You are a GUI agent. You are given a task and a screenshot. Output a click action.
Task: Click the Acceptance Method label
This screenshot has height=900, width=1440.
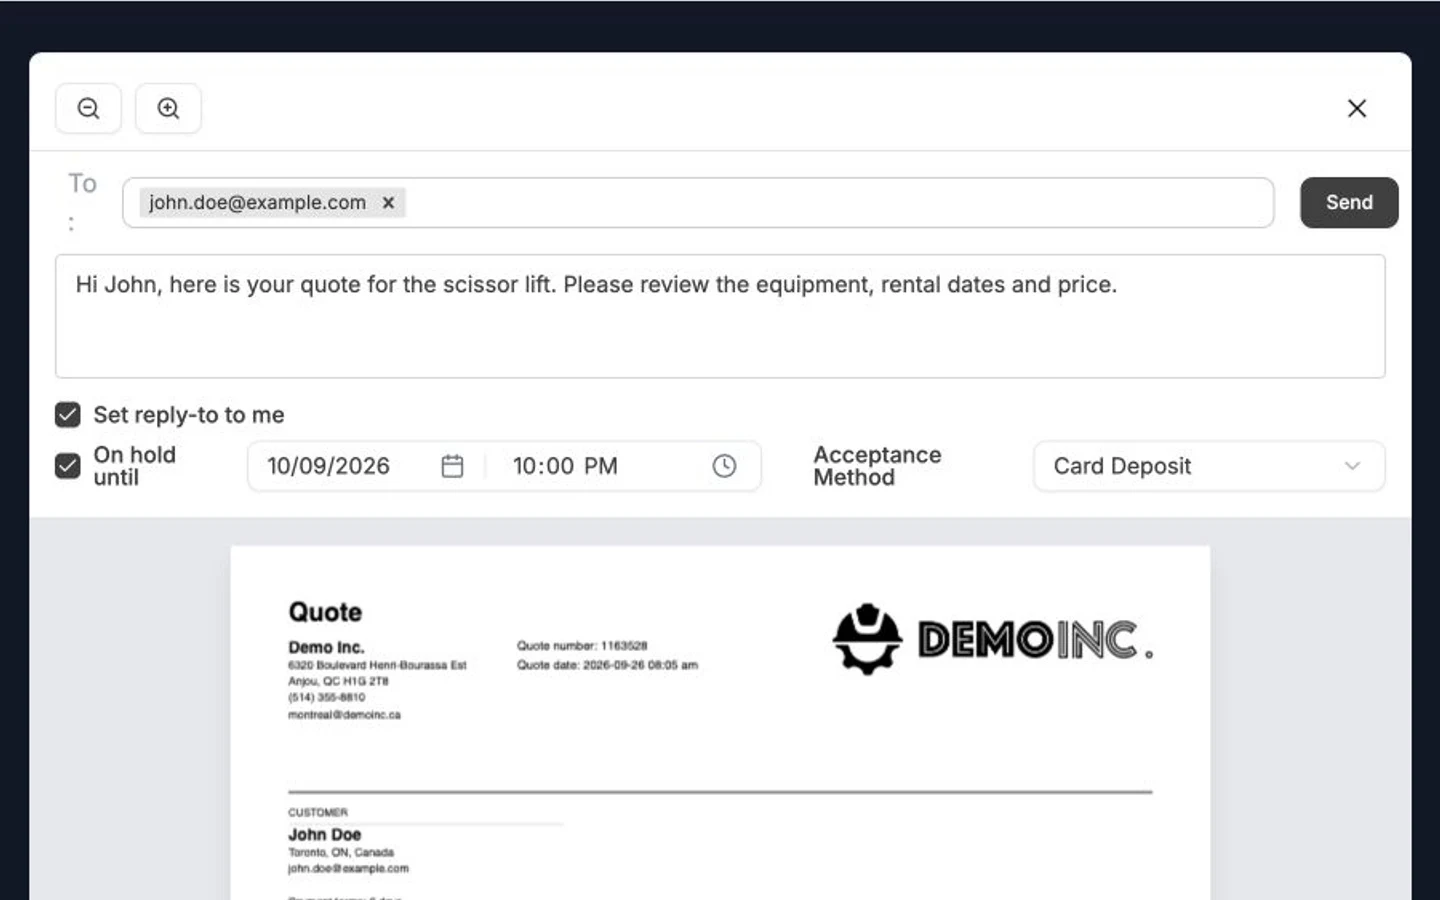point(877,466)
